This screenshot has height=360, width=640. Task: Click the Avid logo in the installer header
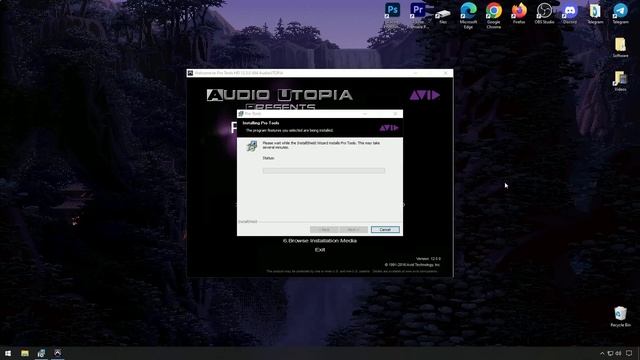point(389,128)
